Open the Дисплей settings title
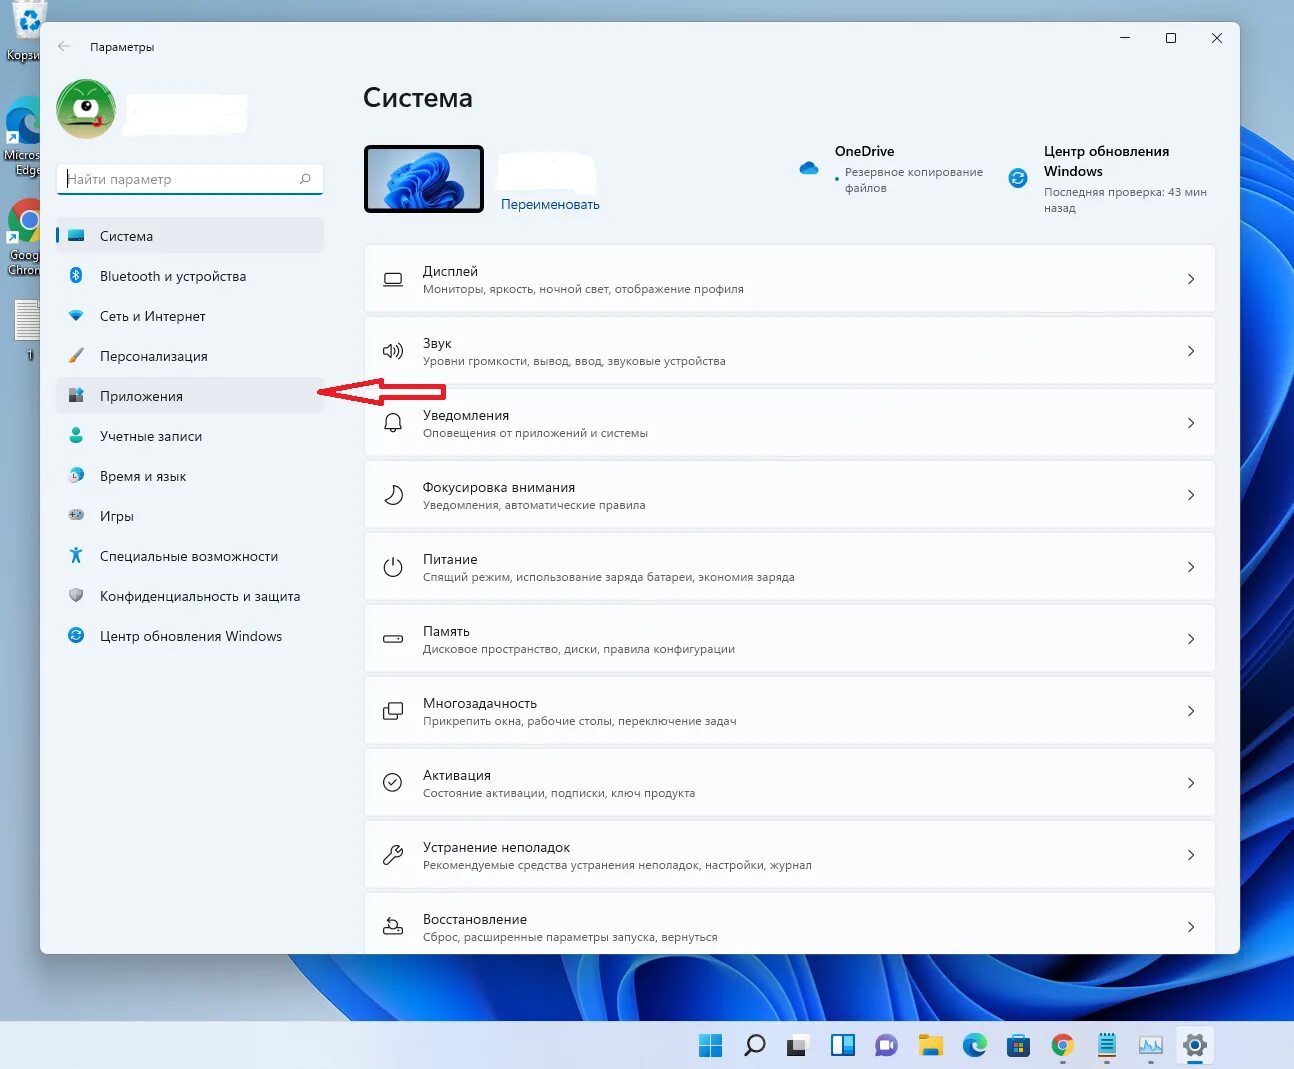The width and height of the screenshot is (1294, 1069). [450, 271]
